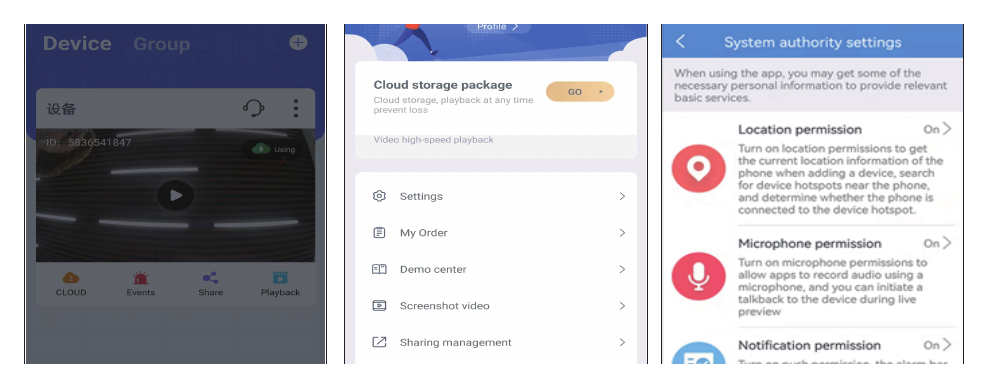
Task: Click the personal information notice text
Action: pyautogui.click(x=810, y=86)
